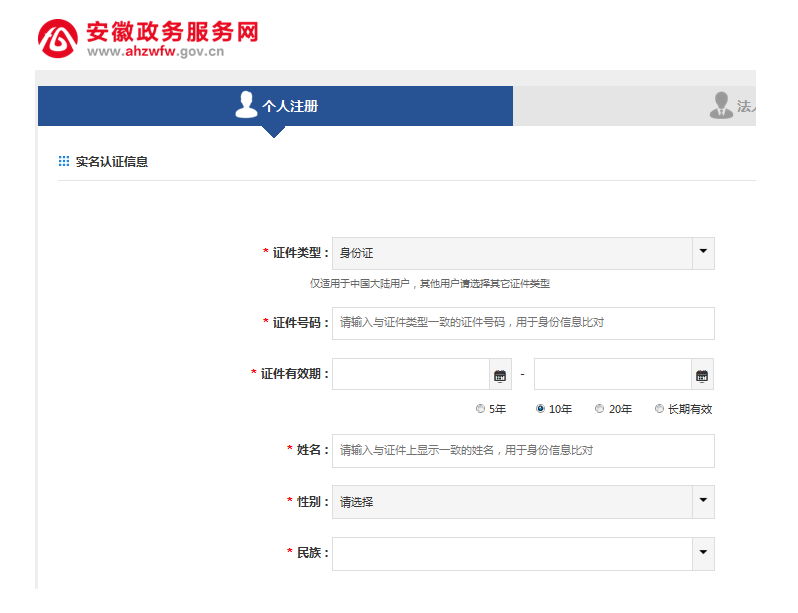Select 长期有效 validity radio button

[659, 409]
